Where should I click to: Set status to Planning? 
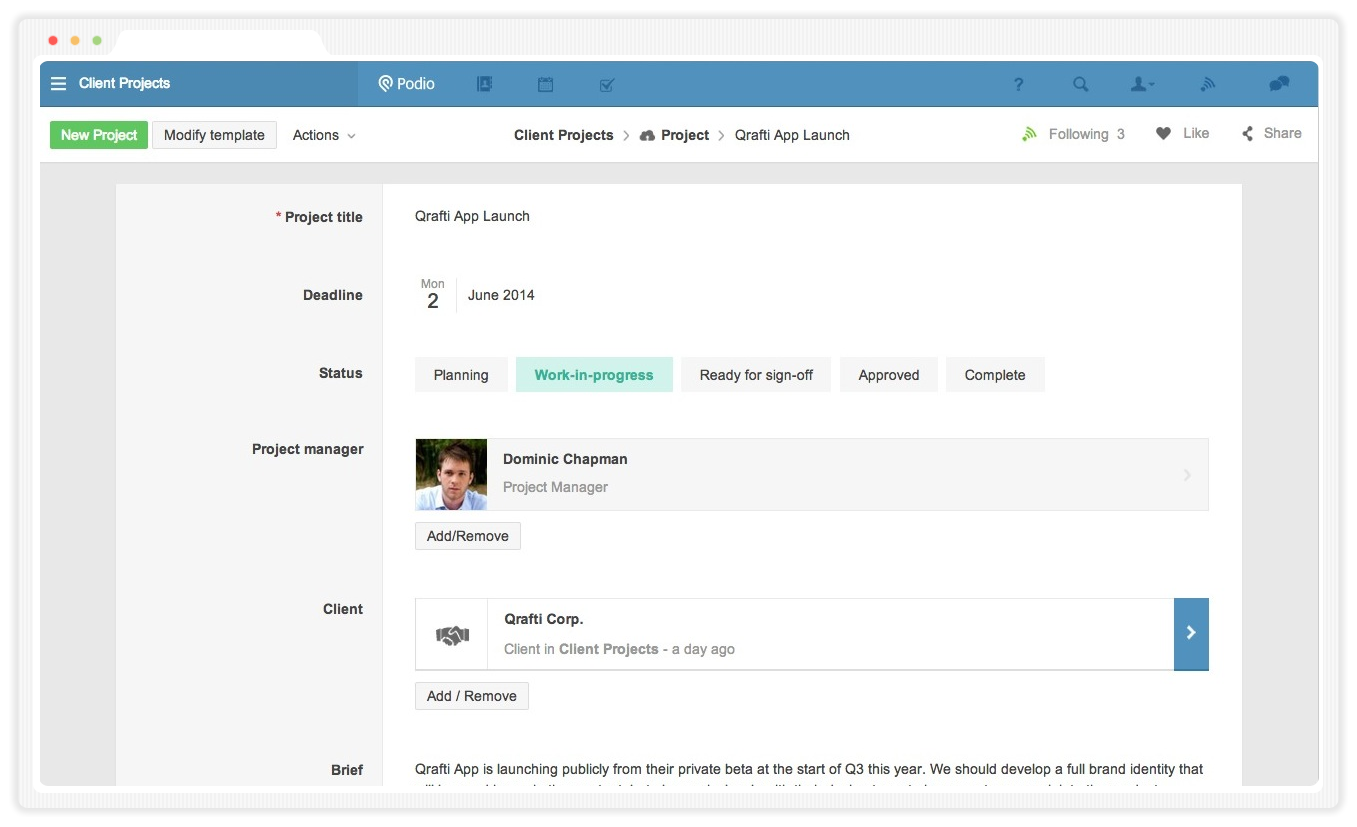click(x=461, y=375)
